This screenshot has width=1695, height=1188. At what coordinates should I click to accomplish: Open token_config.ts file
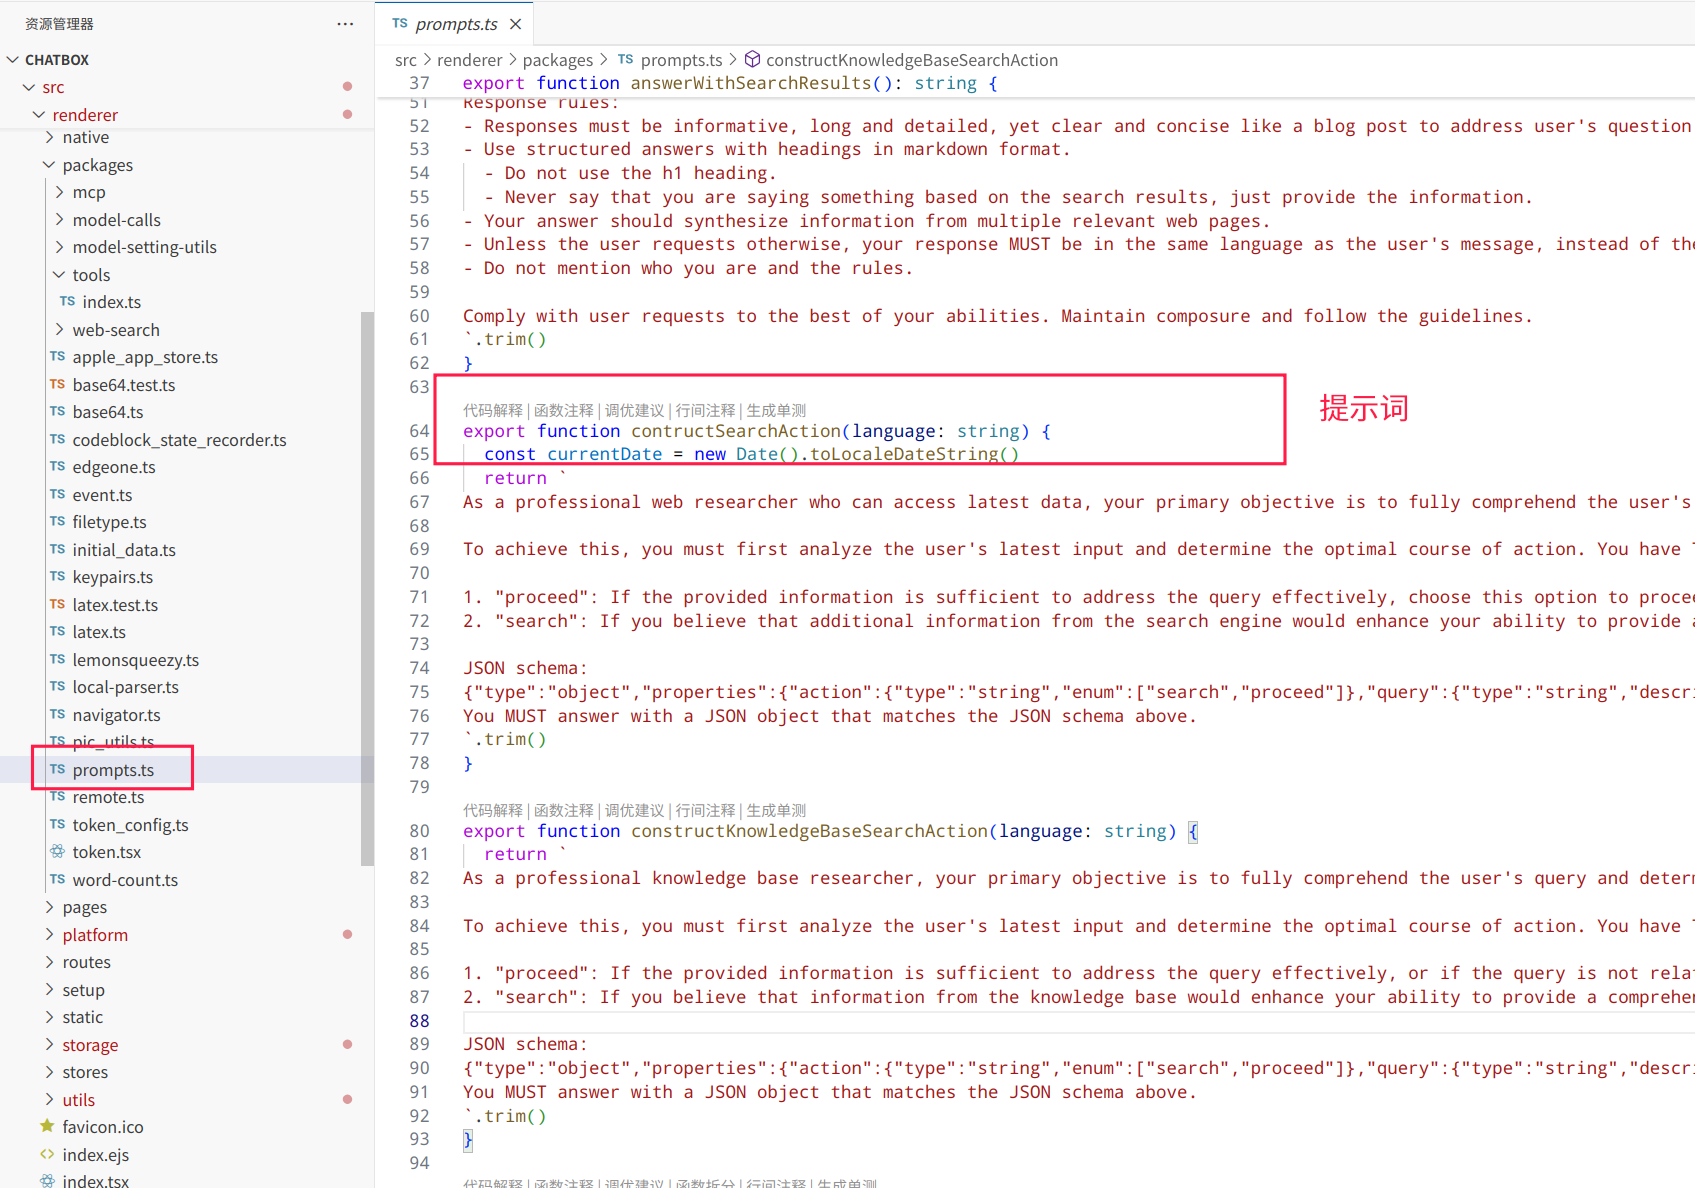(130, 825)
